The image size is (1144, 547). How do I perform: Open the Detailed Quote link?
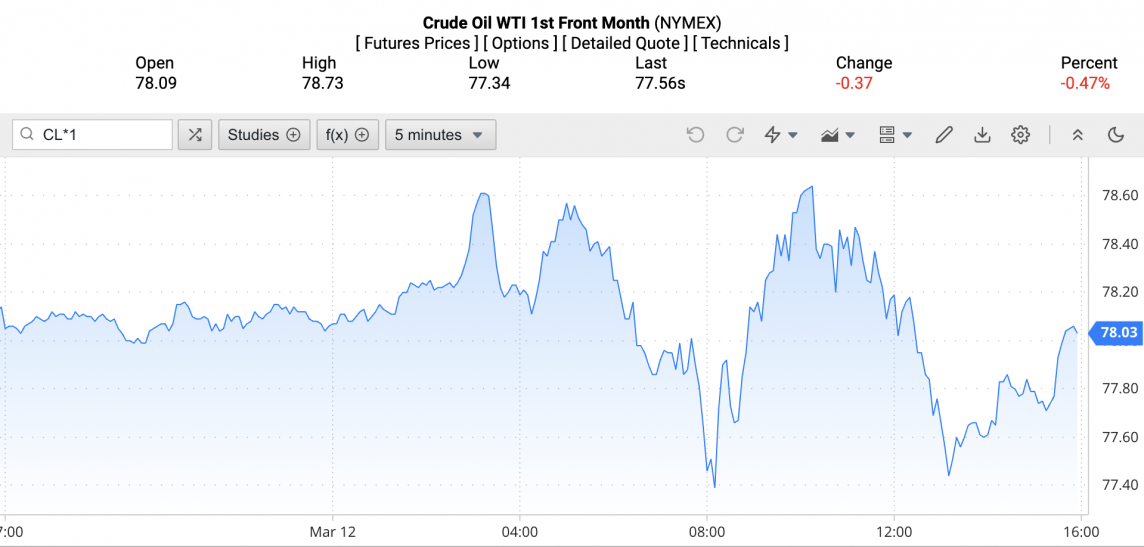click(624, 43)
